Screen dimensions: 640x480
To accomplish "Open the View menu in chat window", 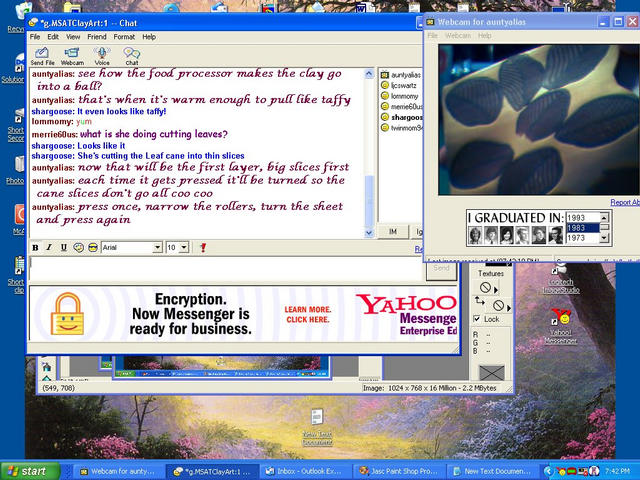I will (73, 37).
